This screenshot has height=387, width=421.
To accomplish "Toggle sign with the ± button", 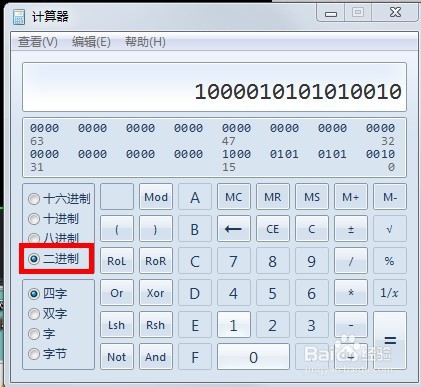I will coord(351,229).
